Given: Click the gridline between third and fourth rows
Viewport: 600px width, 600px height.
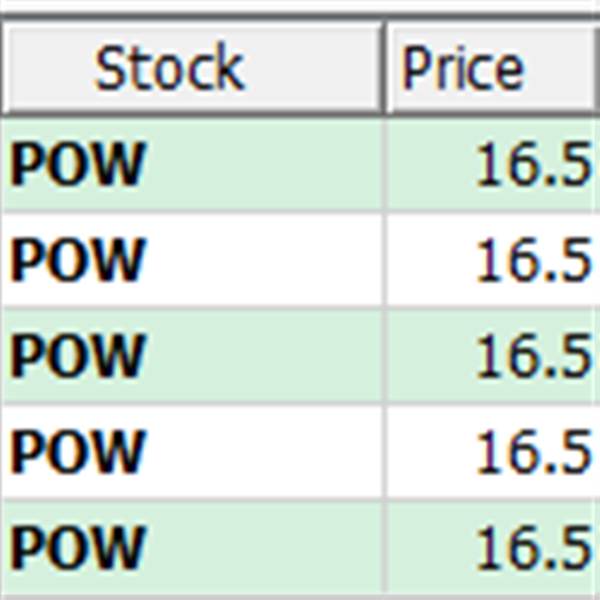Looking at the screenshot, I should (300, 403).
